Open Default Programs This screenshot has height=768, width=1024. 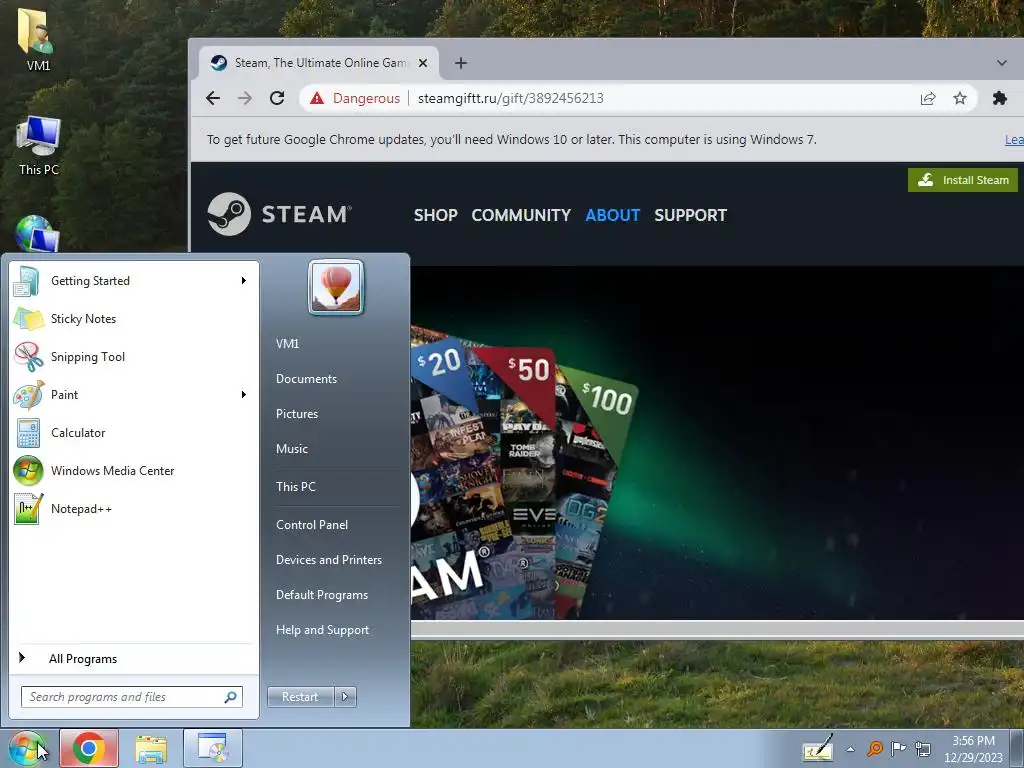322,595
